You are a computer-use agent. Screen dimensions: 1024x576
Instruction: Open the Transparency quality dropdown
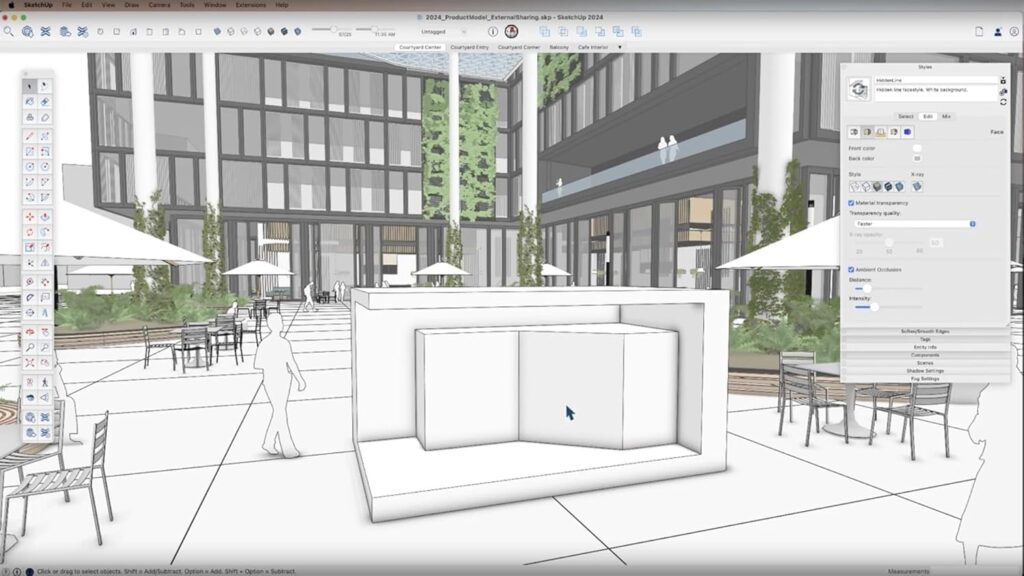(x=912, y=224)
